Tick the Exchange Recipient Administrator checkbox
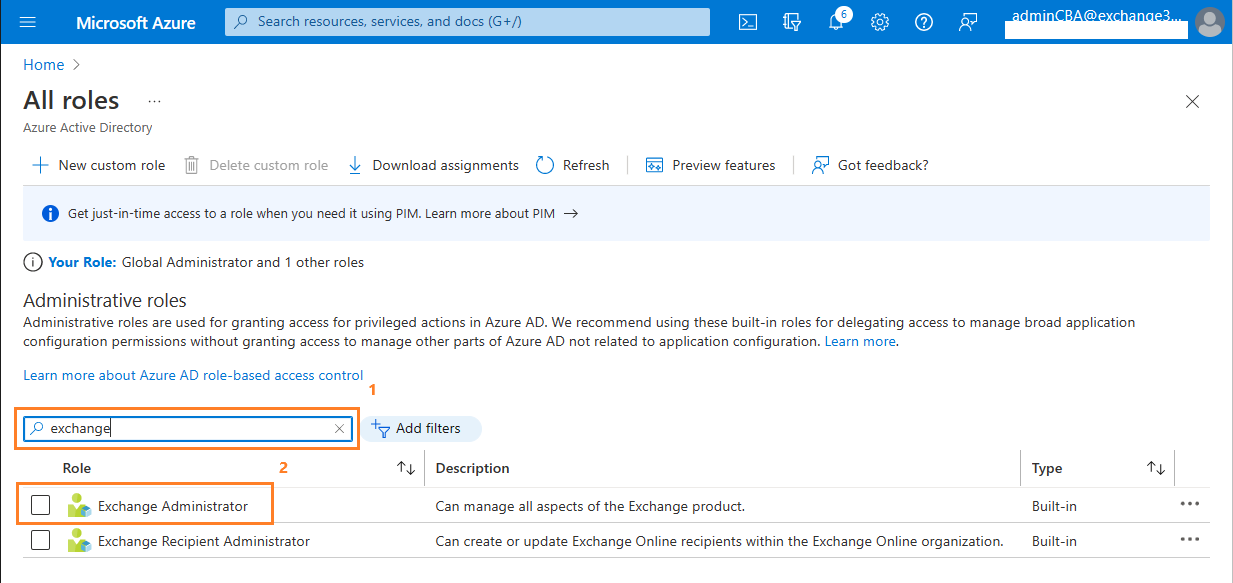 [x=40, y=541]
